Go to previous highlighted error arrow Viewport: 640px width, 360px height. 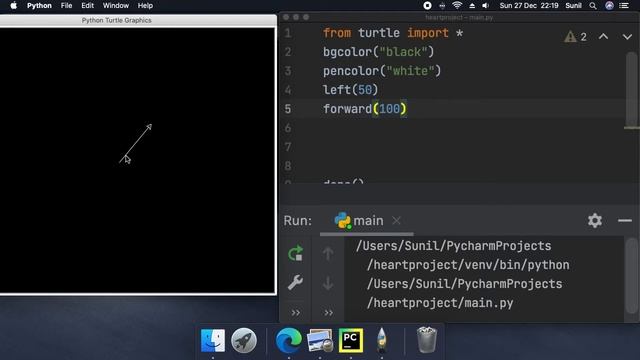click(x=603, y=37)
